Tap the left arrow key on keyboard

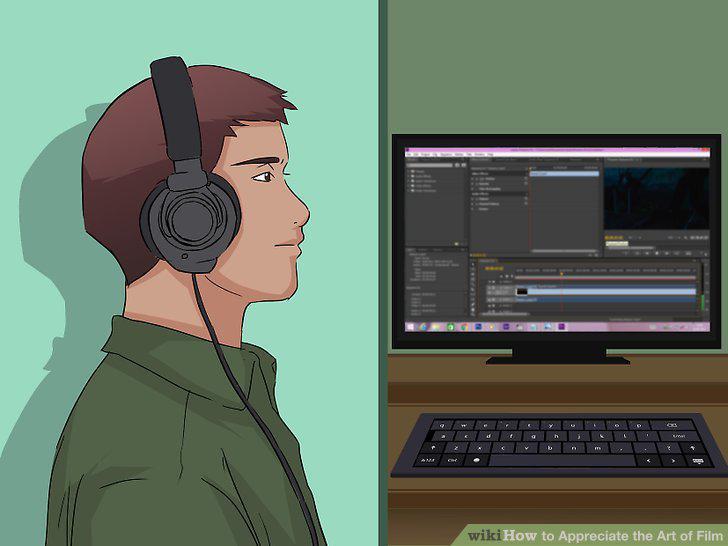(649, 461)
